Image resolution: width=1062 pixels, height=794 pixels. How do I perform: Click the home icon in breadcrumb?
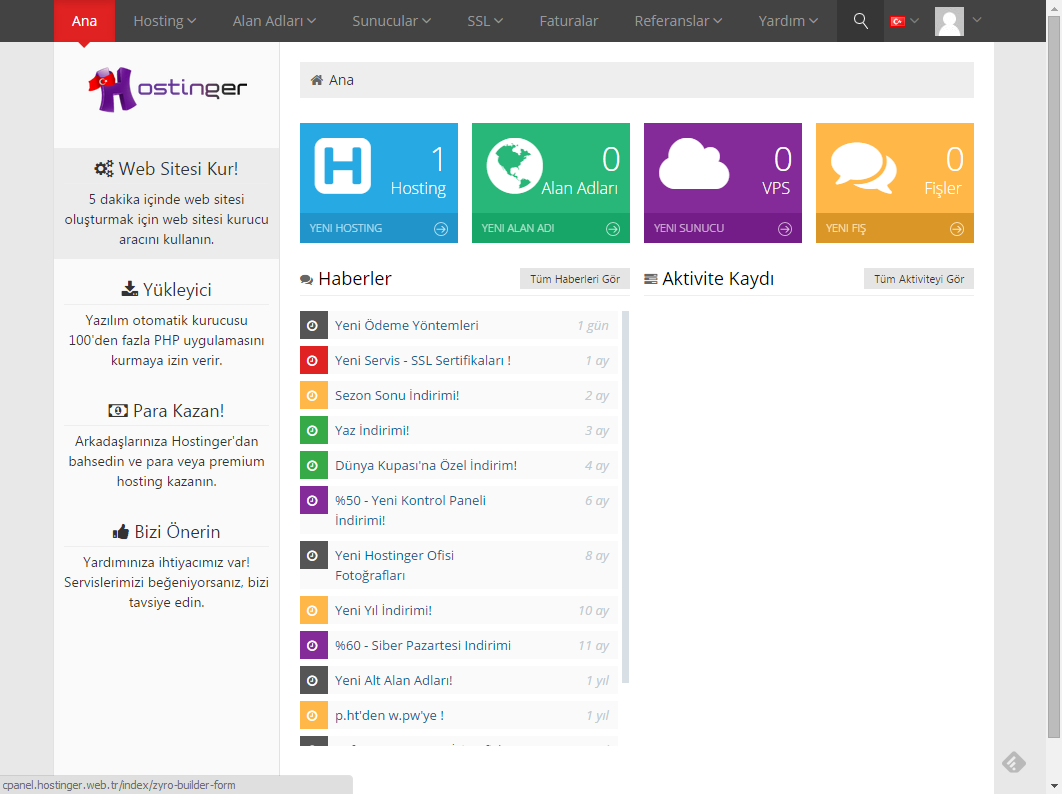pos(316,80)
